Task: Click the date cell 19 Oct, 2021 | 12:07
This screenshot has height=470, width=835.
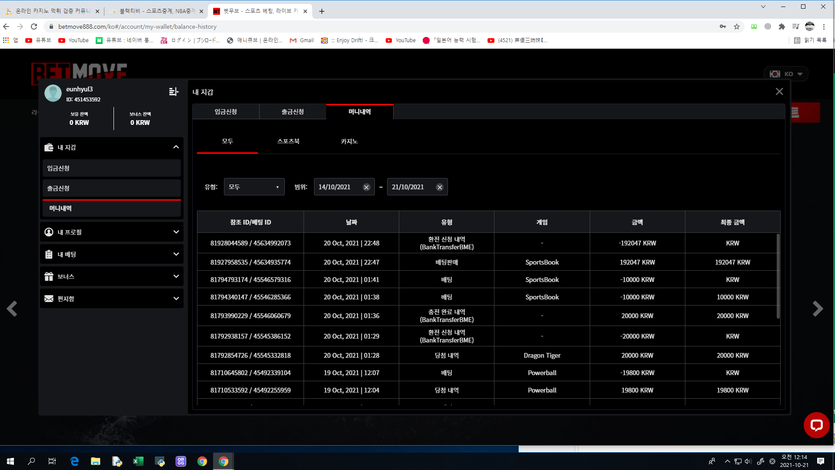Action: [x=351, y=373]
